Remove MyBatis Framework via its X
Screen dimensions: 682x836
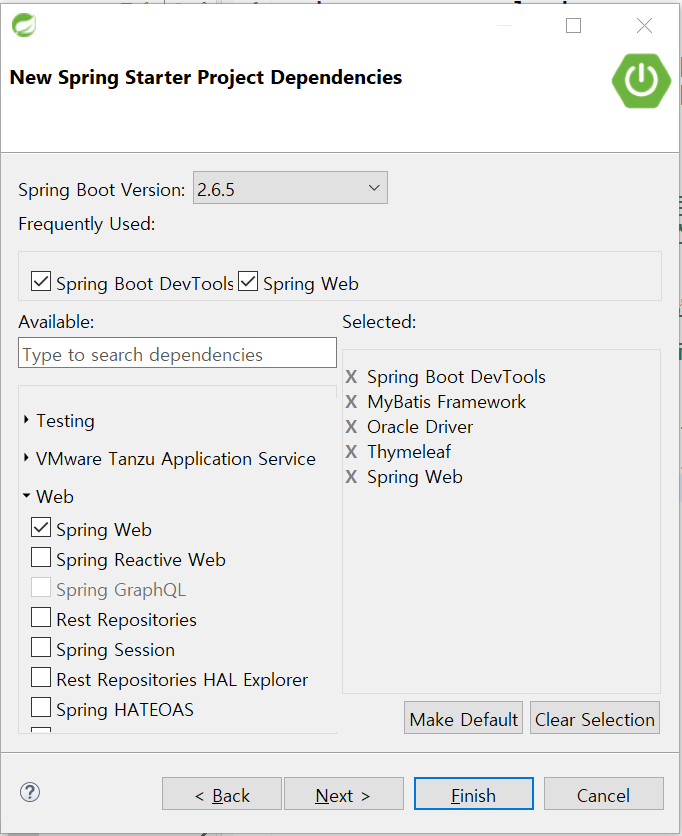pyautogui.click(x=351, y=402)
